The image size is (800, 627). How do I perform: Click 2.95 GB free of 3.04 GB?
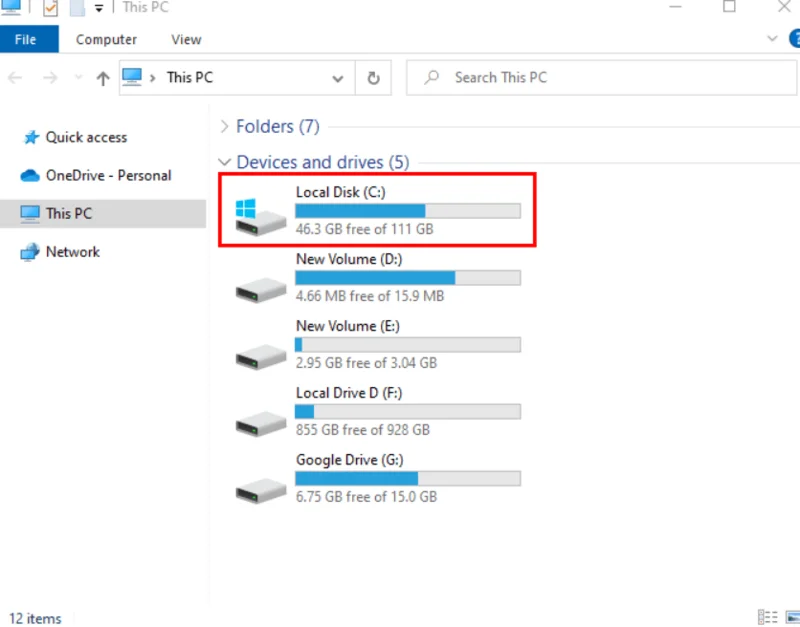(366, 363)
